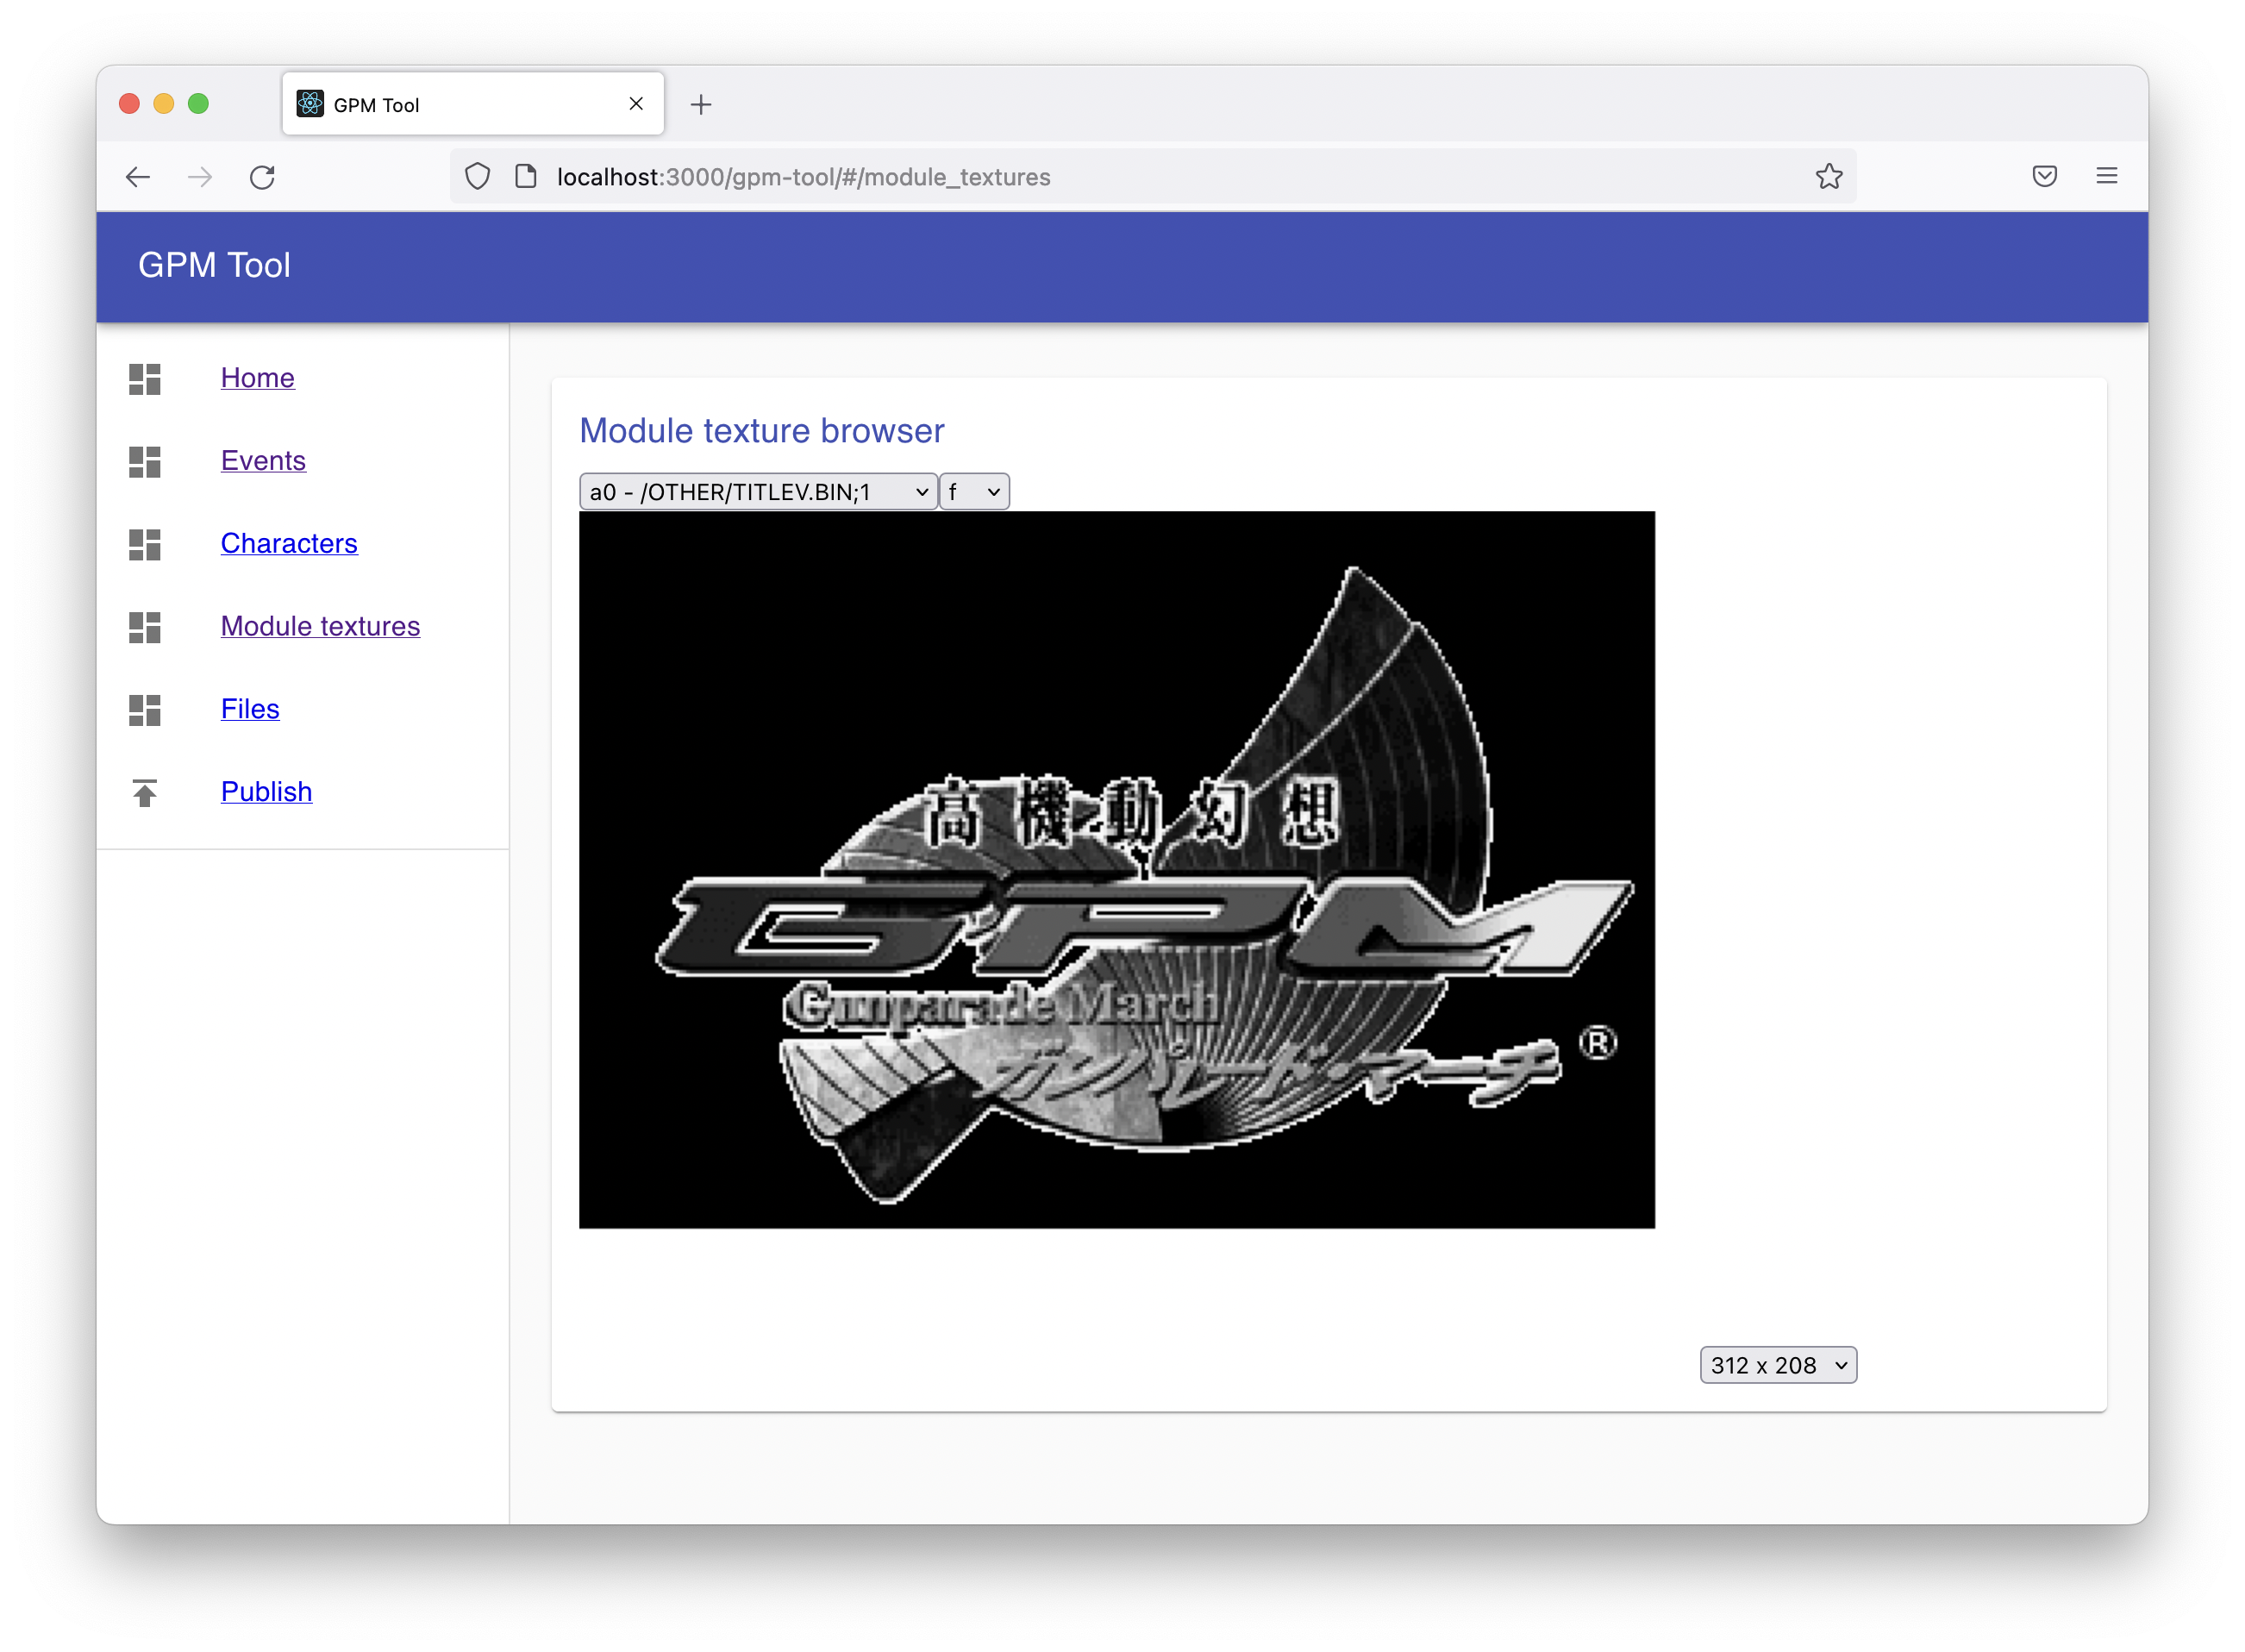Screen dimensions: 2245x1652
Task: Open the 'f' texture selector dropdown
Action: click(974, 492)
